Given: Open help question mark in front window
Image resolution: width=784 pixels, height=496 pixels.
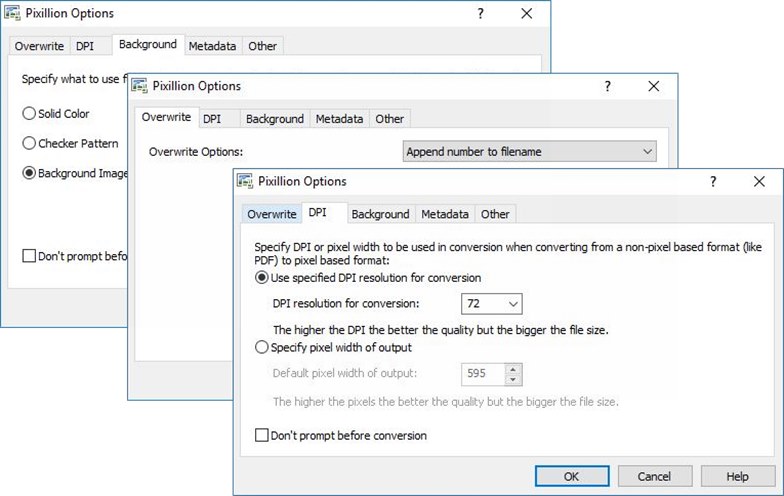Looking at the screenshot, I should point(713,182).
